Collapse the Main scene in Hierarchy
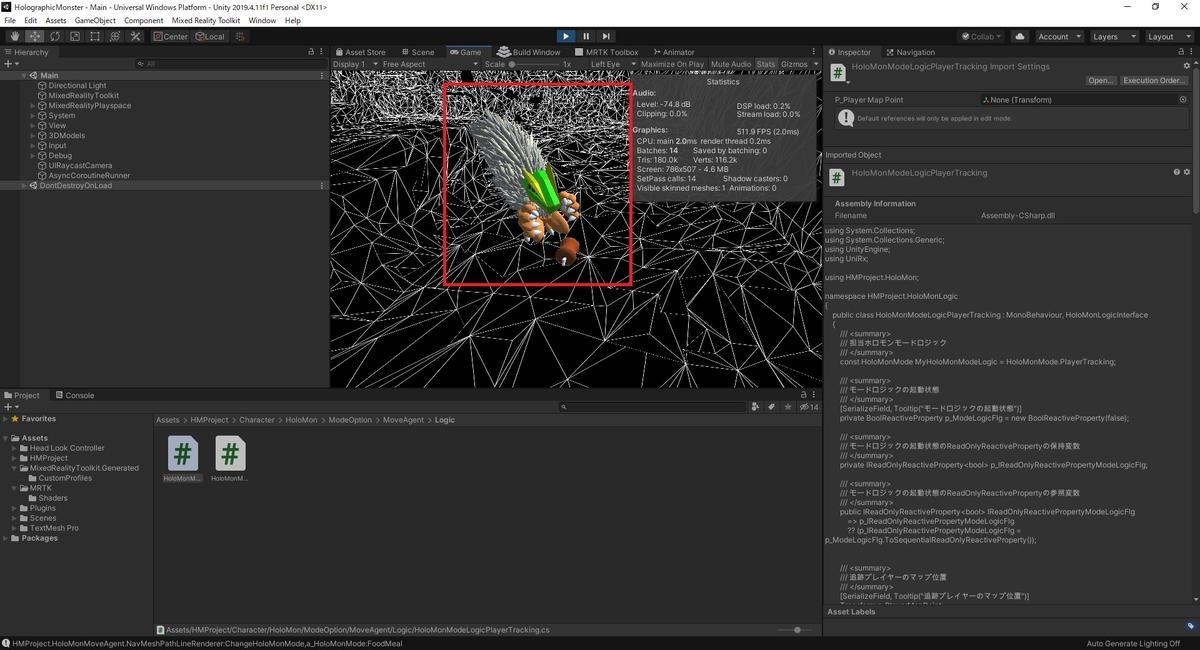 (24, 76)
